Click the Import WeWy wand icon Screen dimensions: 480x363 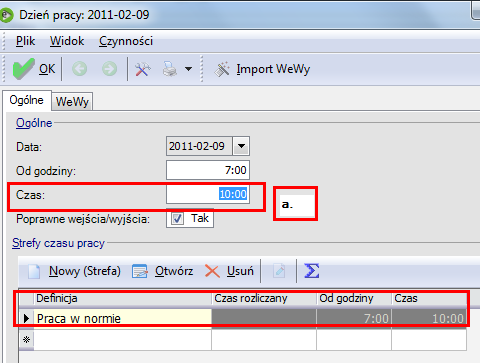click(x=222, y=69)
